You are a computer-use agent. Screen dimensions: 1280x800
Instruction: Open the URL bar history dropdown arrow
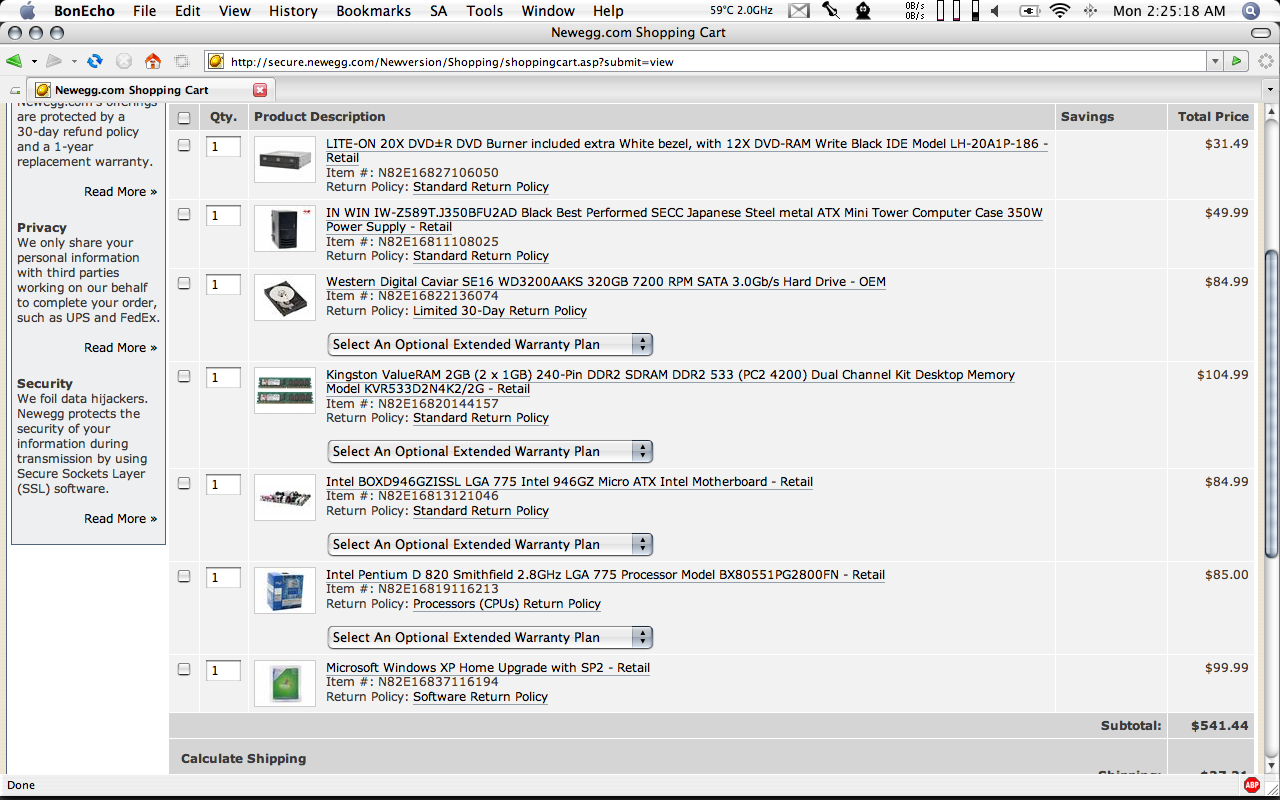click(x=1215, y=61)
